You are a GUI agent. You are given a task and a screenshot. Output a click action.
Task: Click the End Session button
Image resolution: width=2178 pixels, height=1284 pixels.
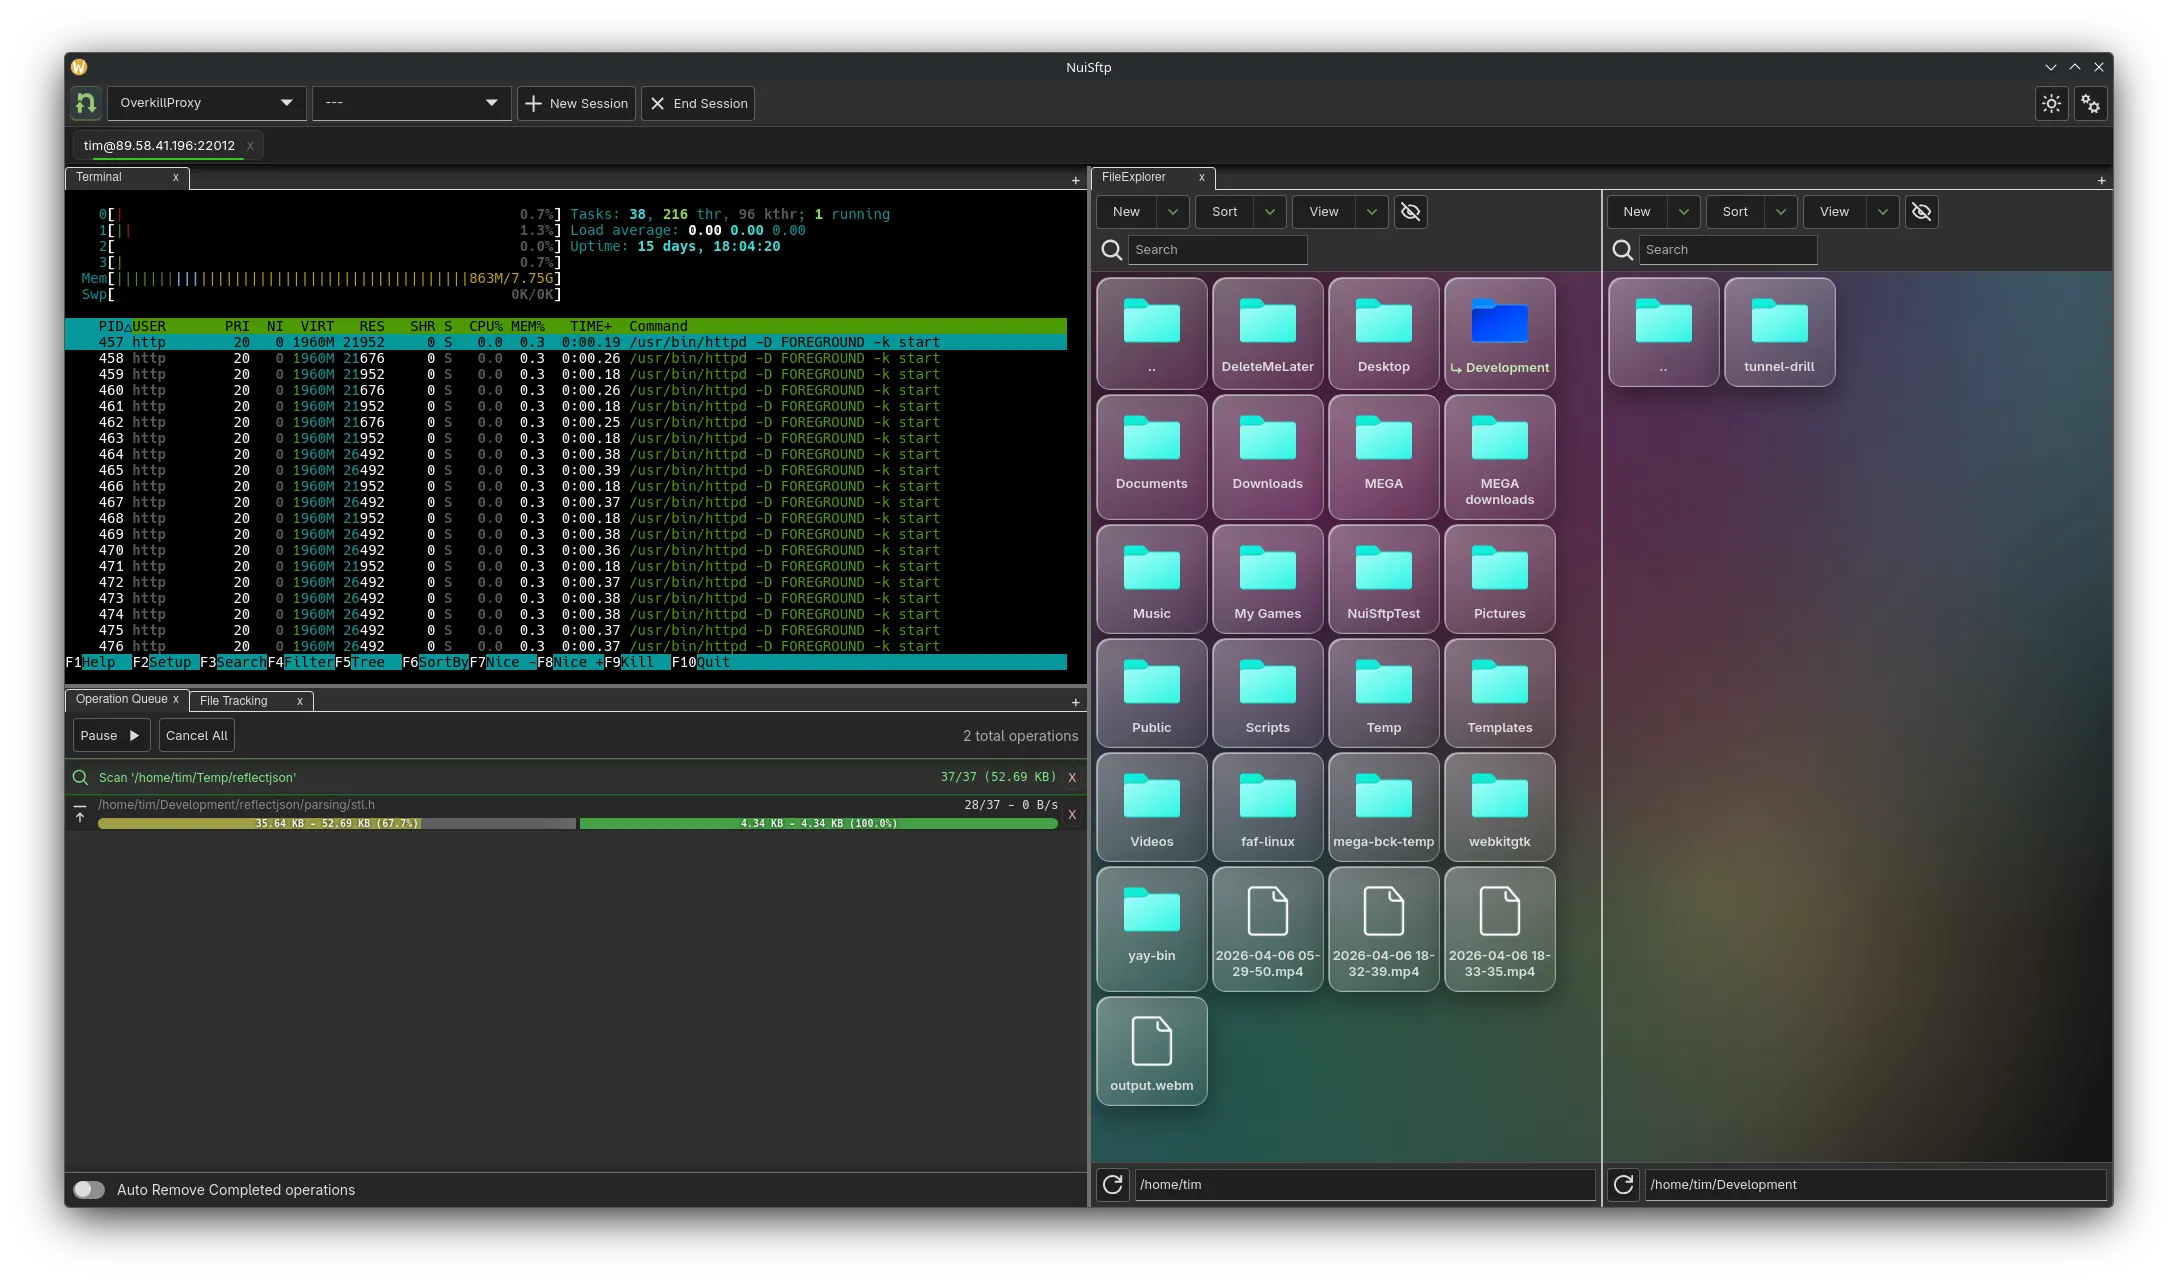[x=698, y=103]
